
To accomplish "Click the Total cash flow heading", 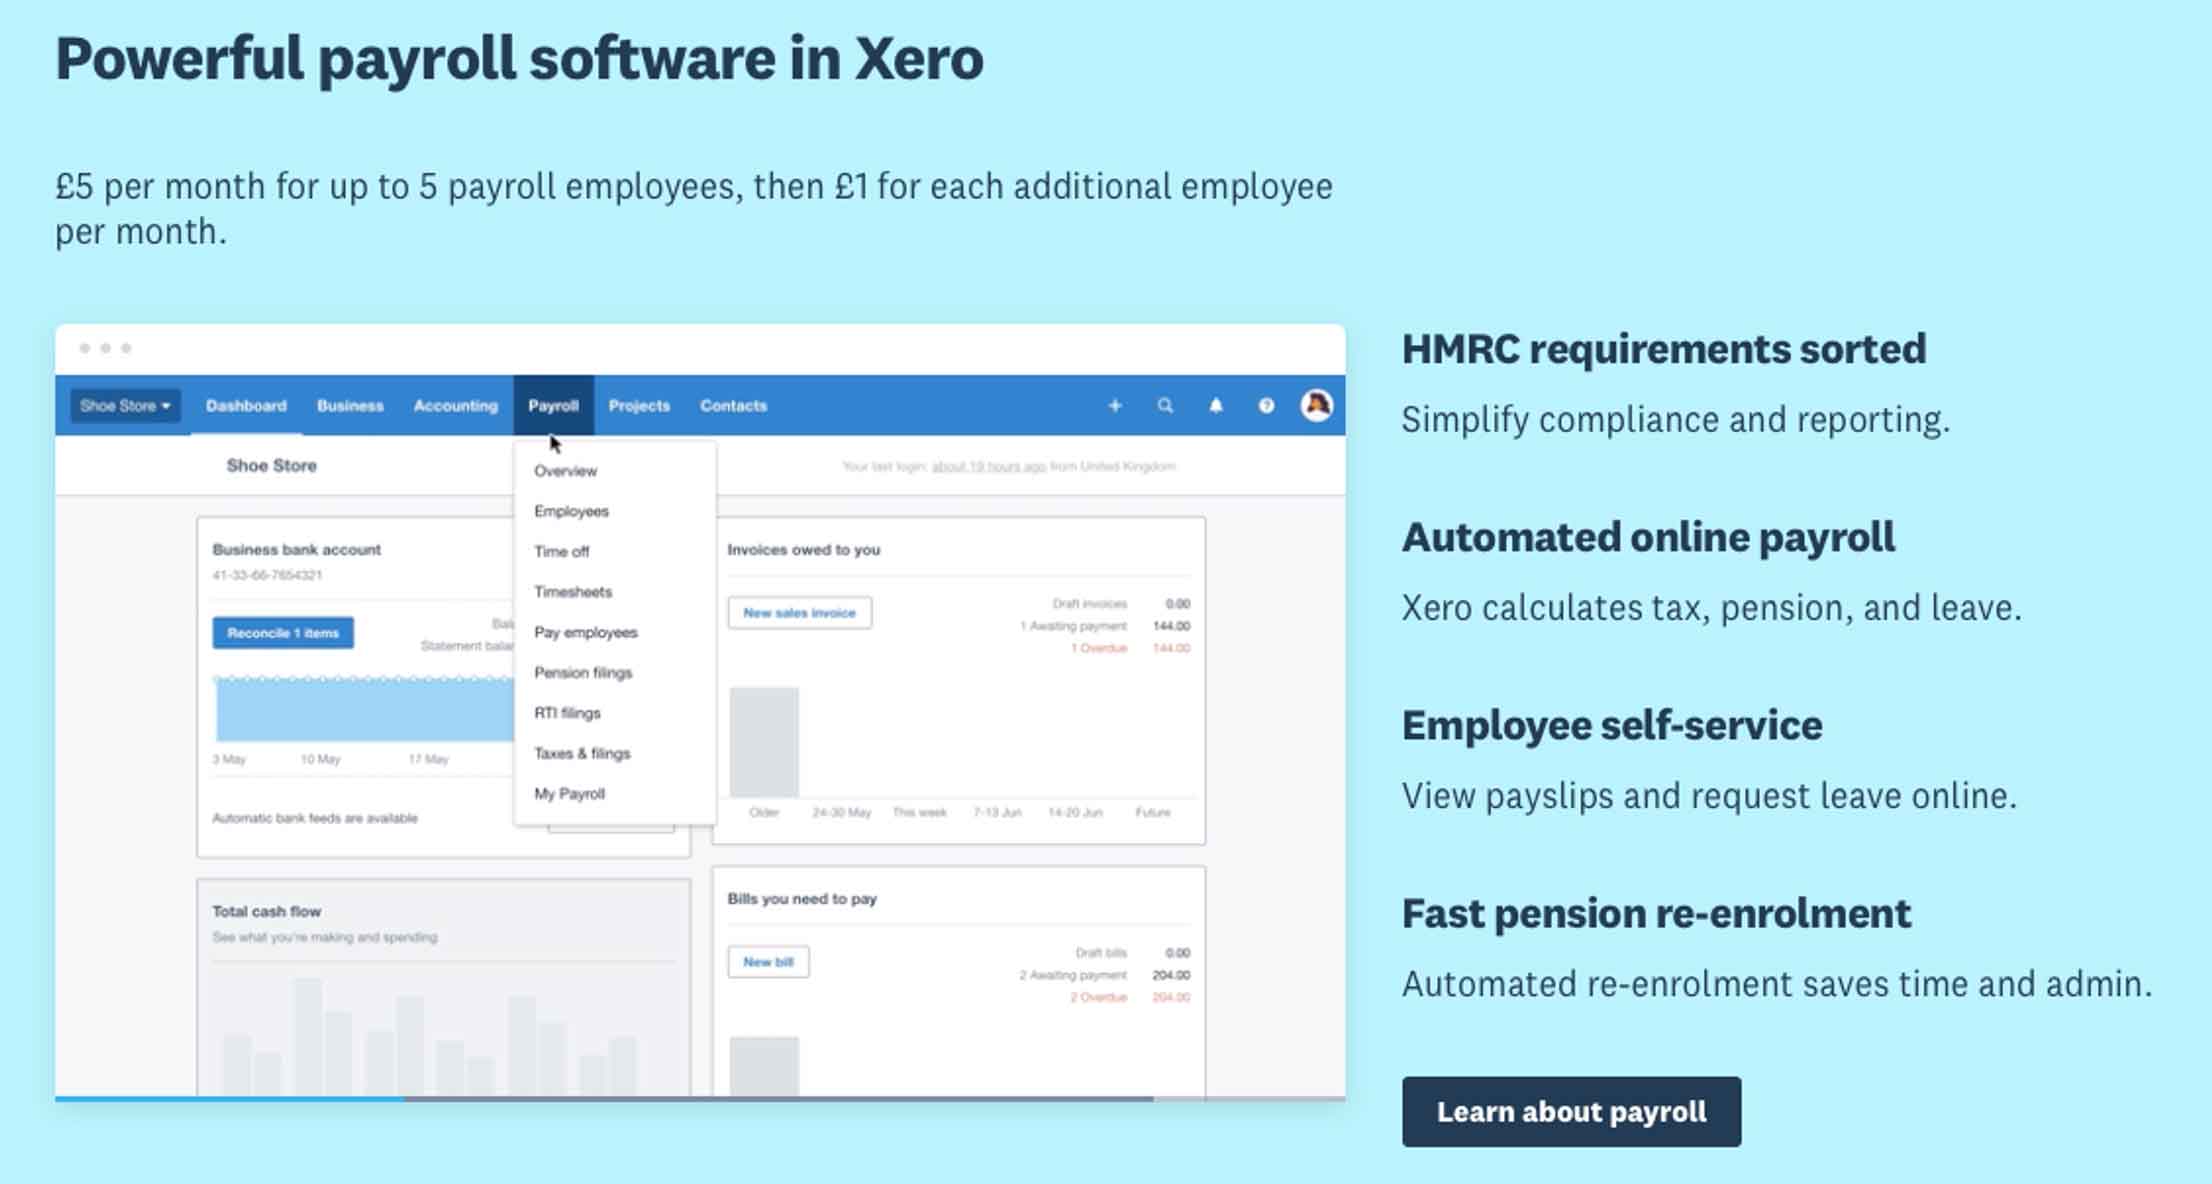I will pos(266,911).
